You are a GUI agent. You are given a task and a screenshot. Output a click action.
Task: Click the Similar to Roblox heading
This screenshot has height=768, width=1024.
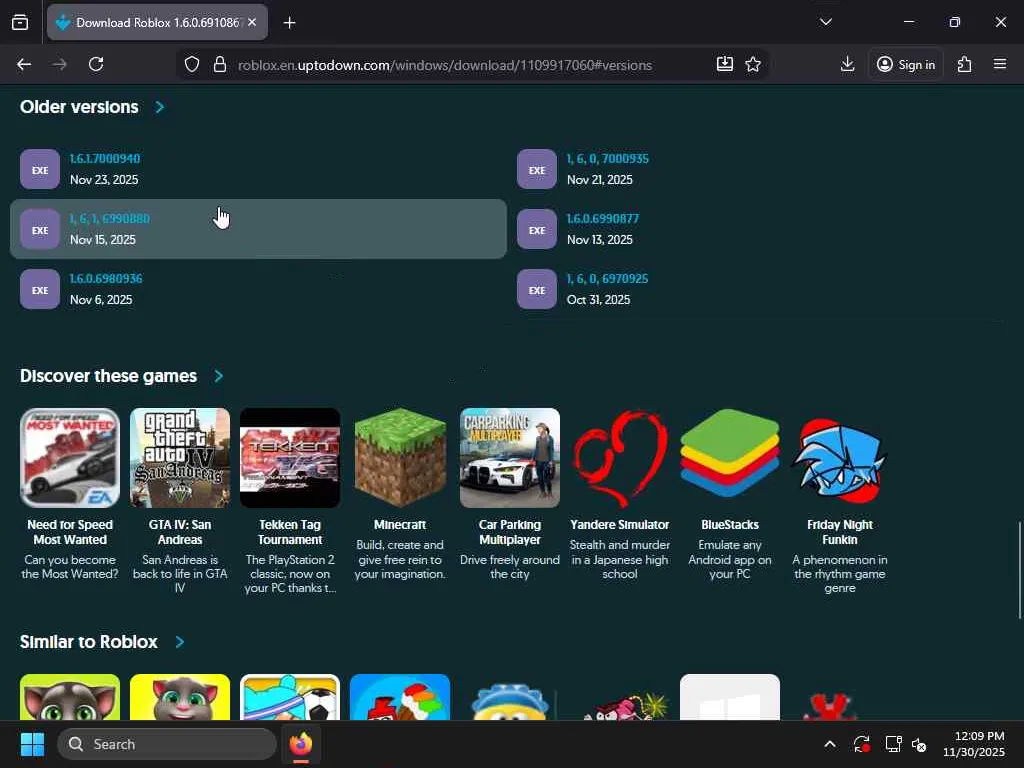pyautogui.click(x=89, y=642)
